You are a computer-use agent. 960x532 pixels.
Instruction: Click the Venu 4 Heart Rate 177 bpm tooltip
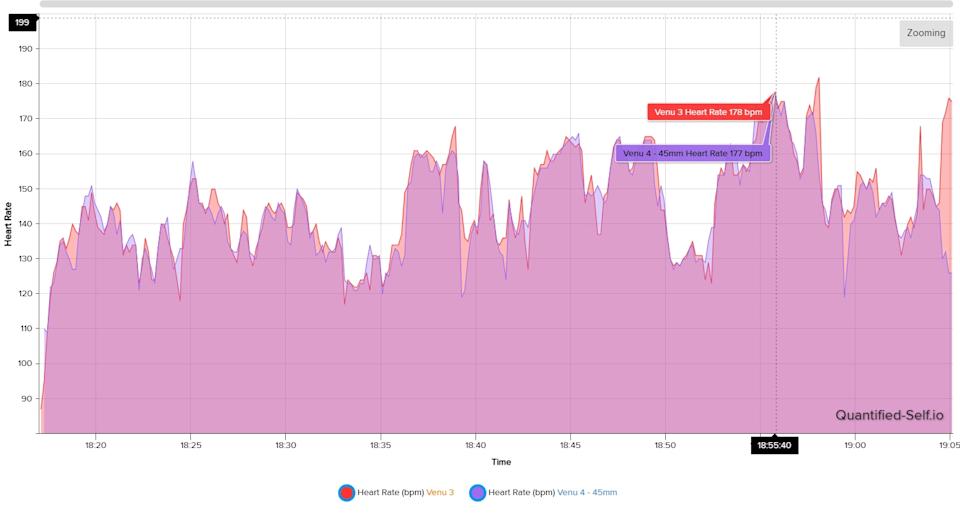point(692,153)
